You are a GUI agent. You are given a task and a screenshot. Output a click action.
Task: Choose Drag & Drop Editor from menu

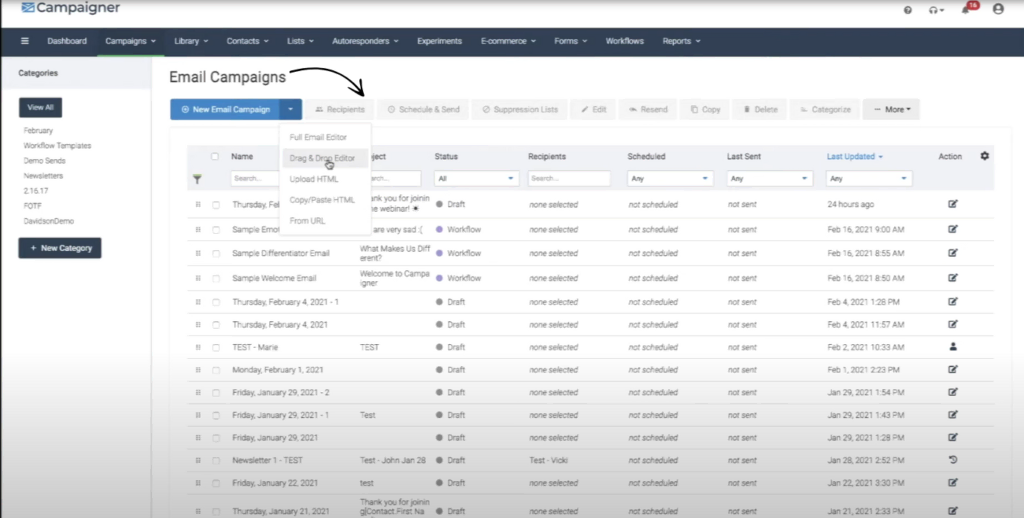[322, 158]
